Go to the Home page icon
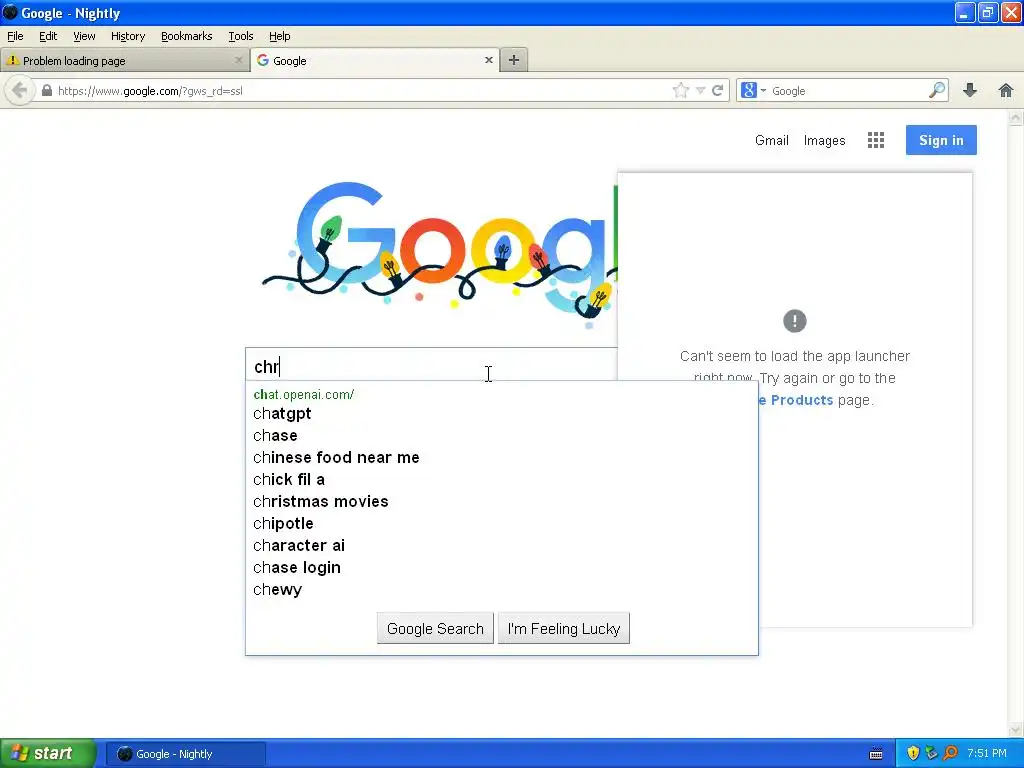Screen dimensions: 1024x768 click(x=1006, y=90)
